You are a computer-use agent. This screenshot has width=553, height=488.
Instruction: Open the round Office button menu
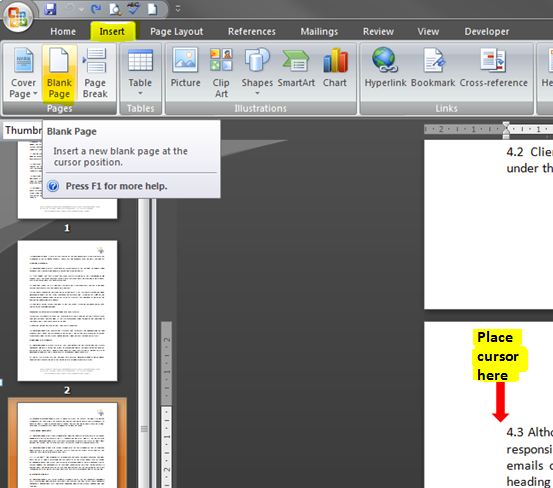[x=17, y=17]
